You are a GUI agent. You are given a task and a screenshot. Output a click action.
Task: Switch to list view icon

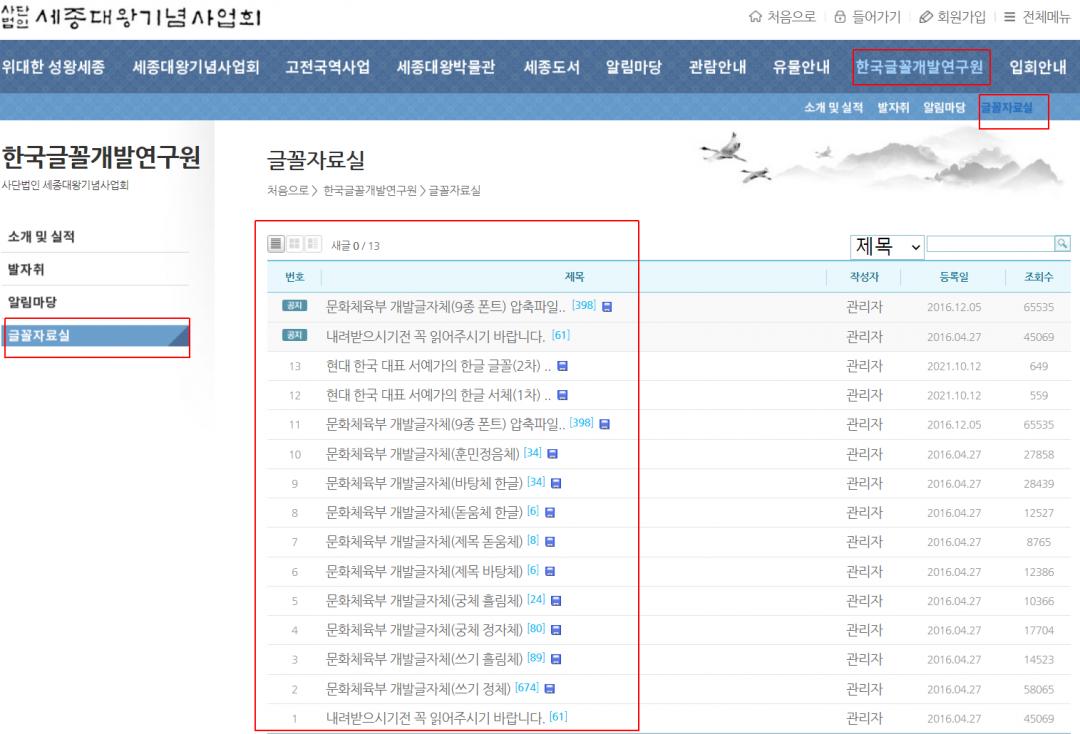click(x=276, y=245)
